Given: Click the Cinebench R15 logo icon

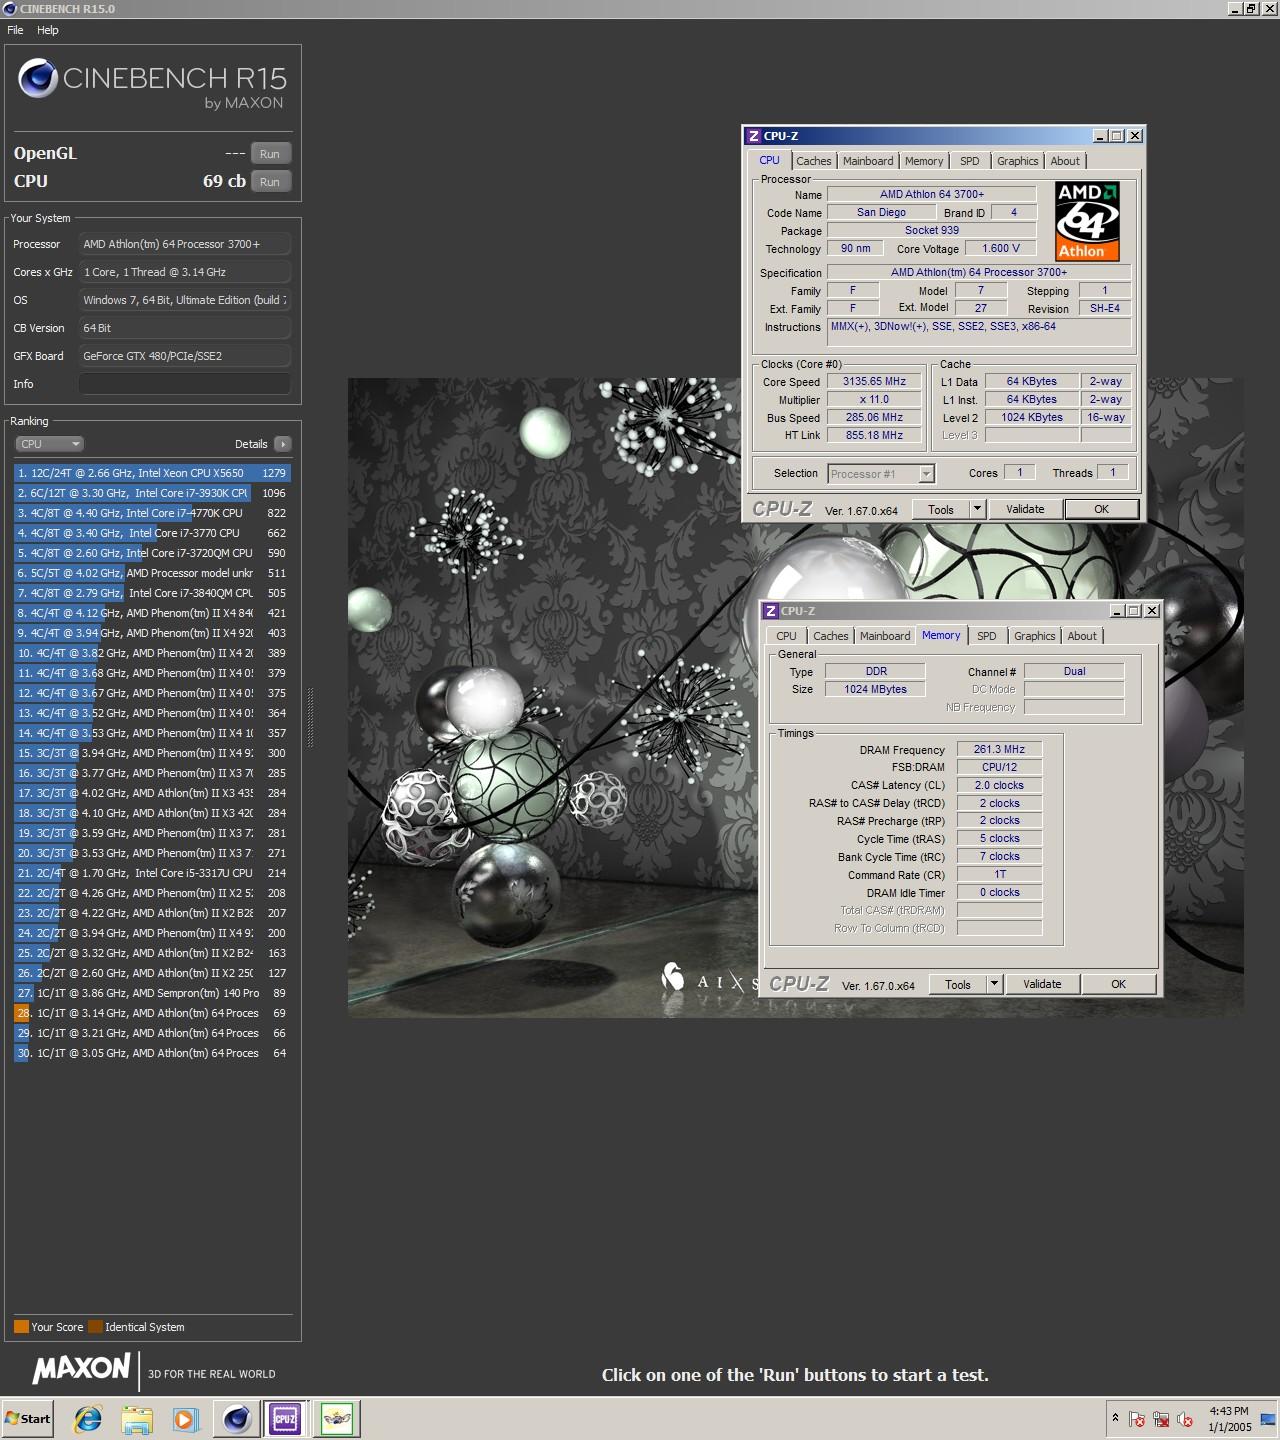Looking at the screenshot, I should point(38,78).
